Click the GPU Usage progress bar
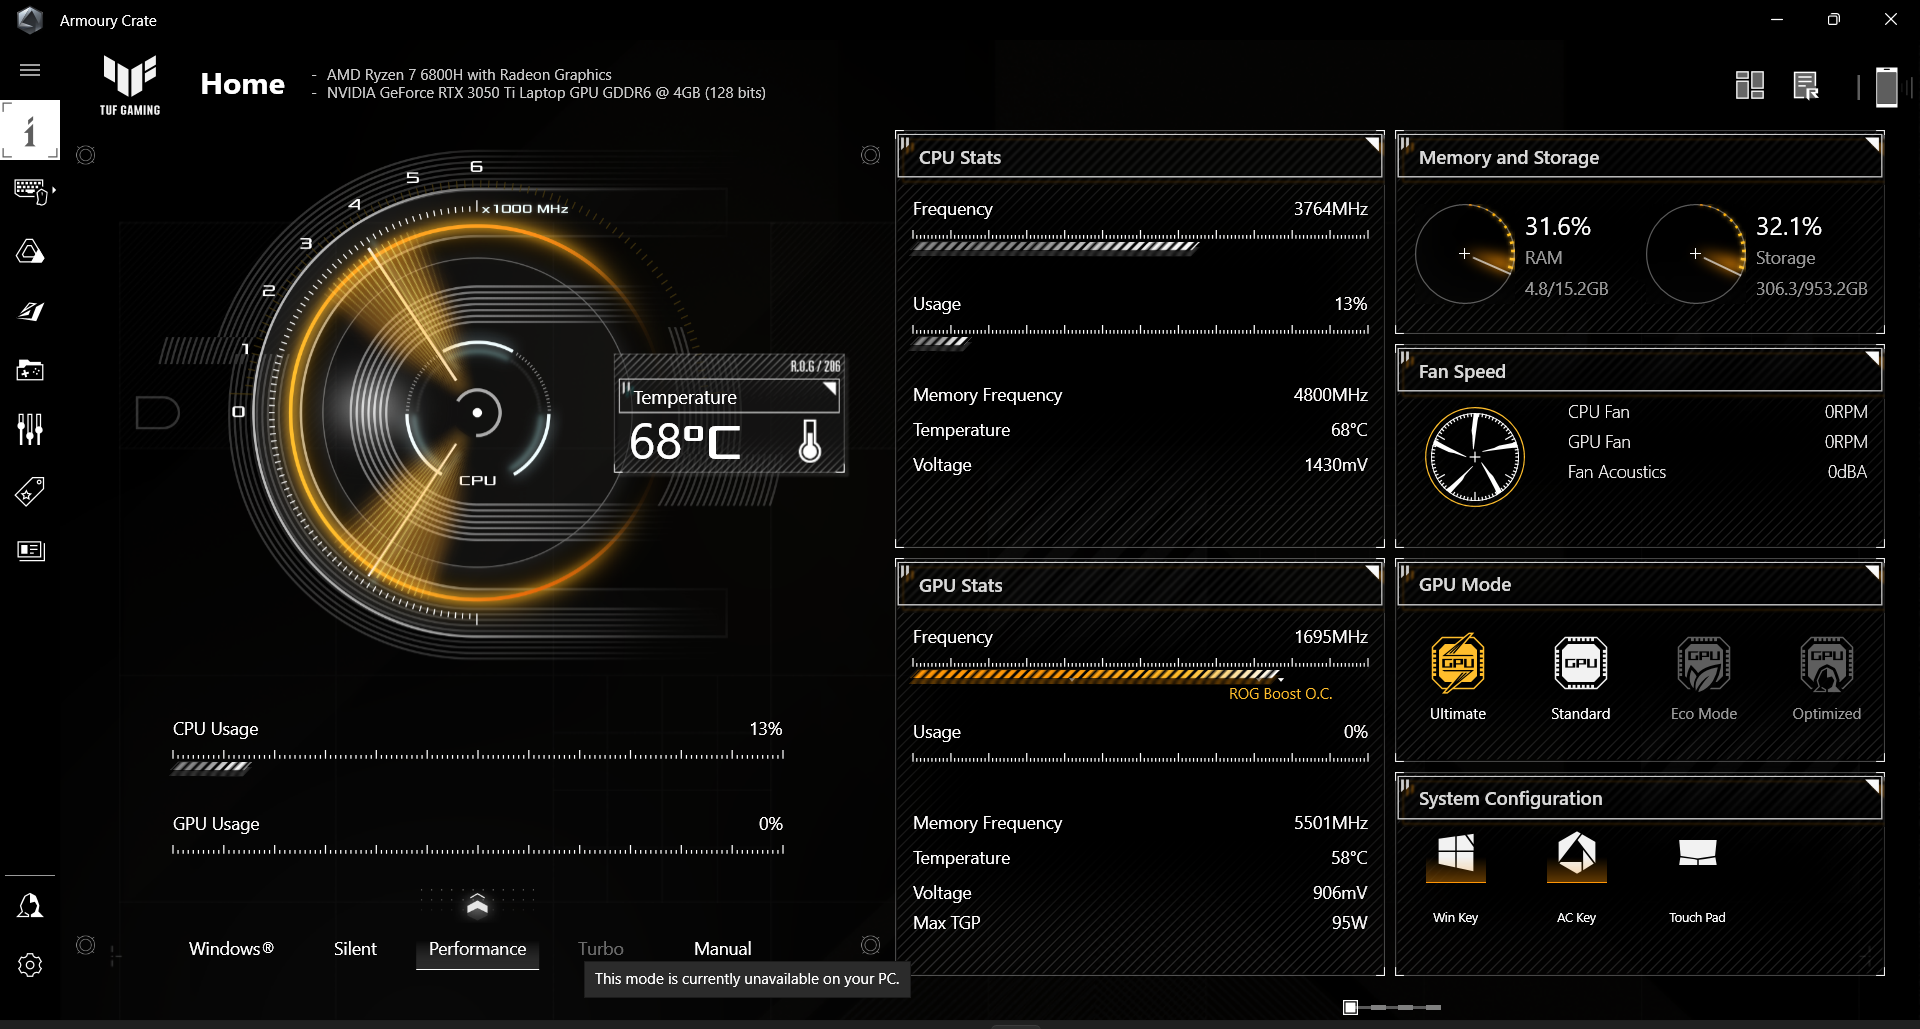 click(x=478, y=852)
